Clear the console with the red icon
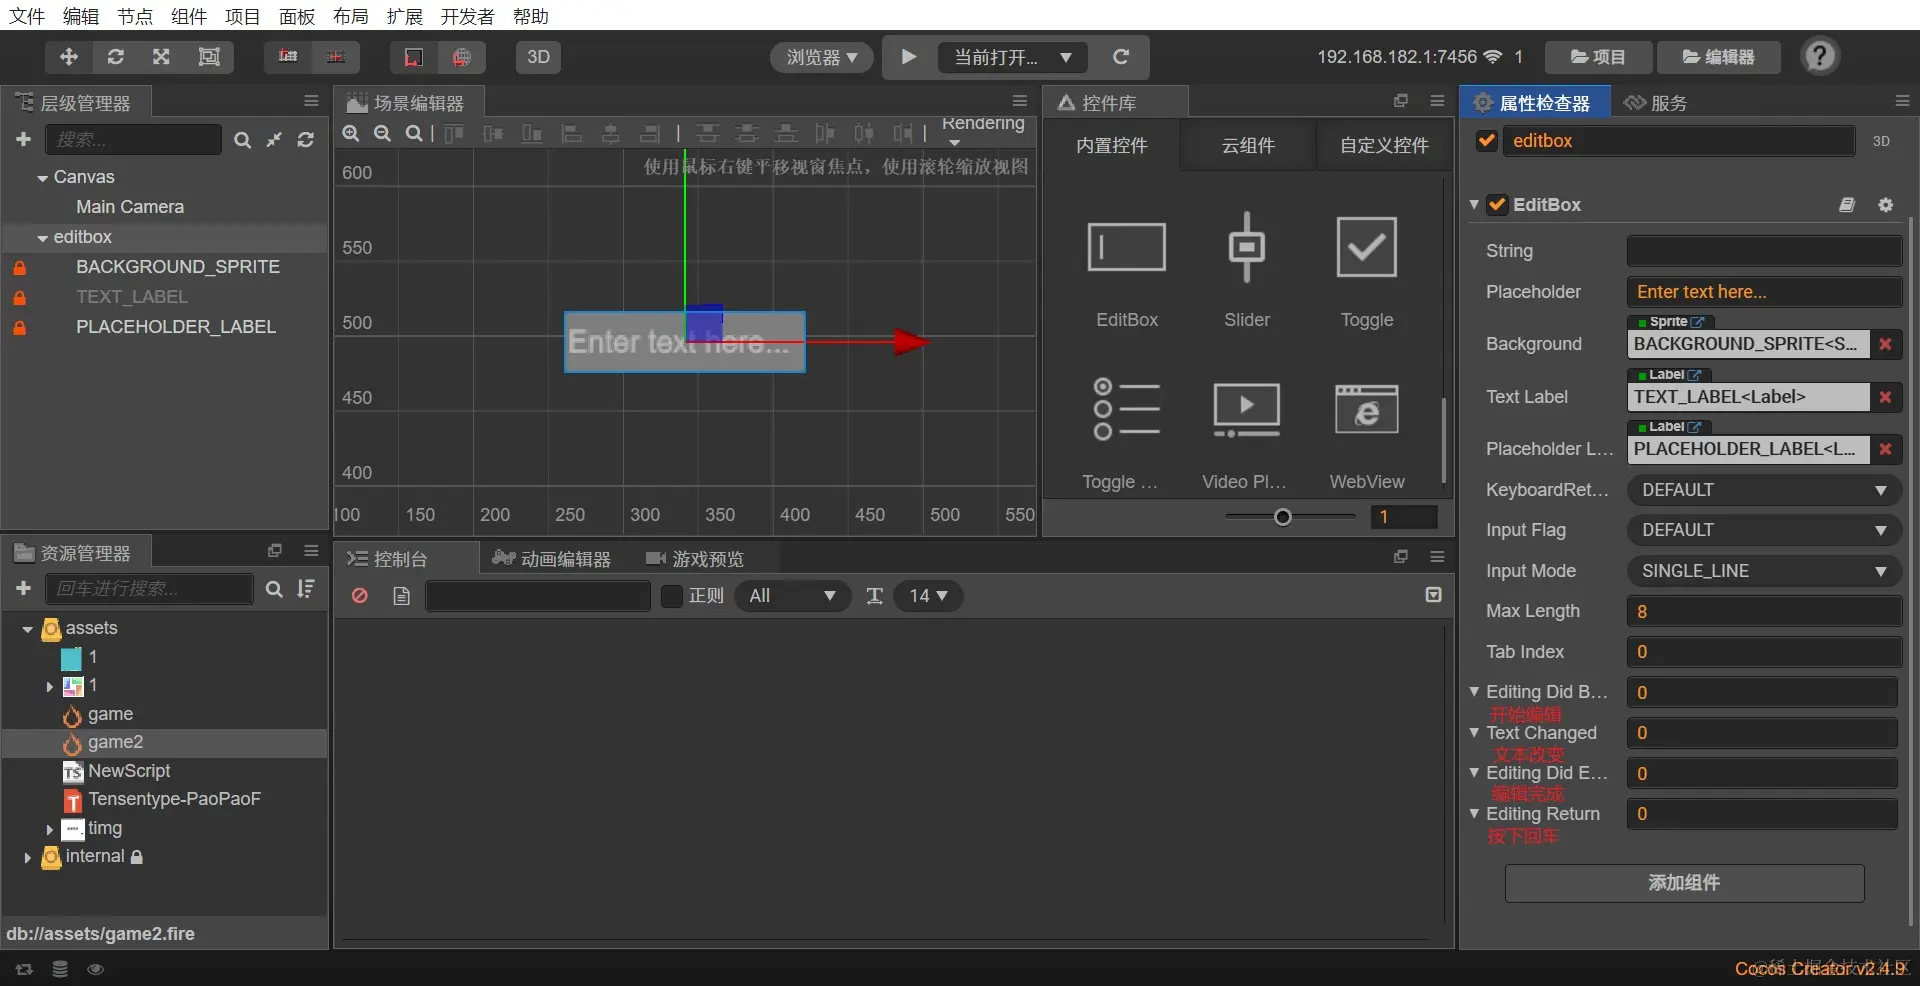This screenshot has width=1920, height=986. point(360,596)
